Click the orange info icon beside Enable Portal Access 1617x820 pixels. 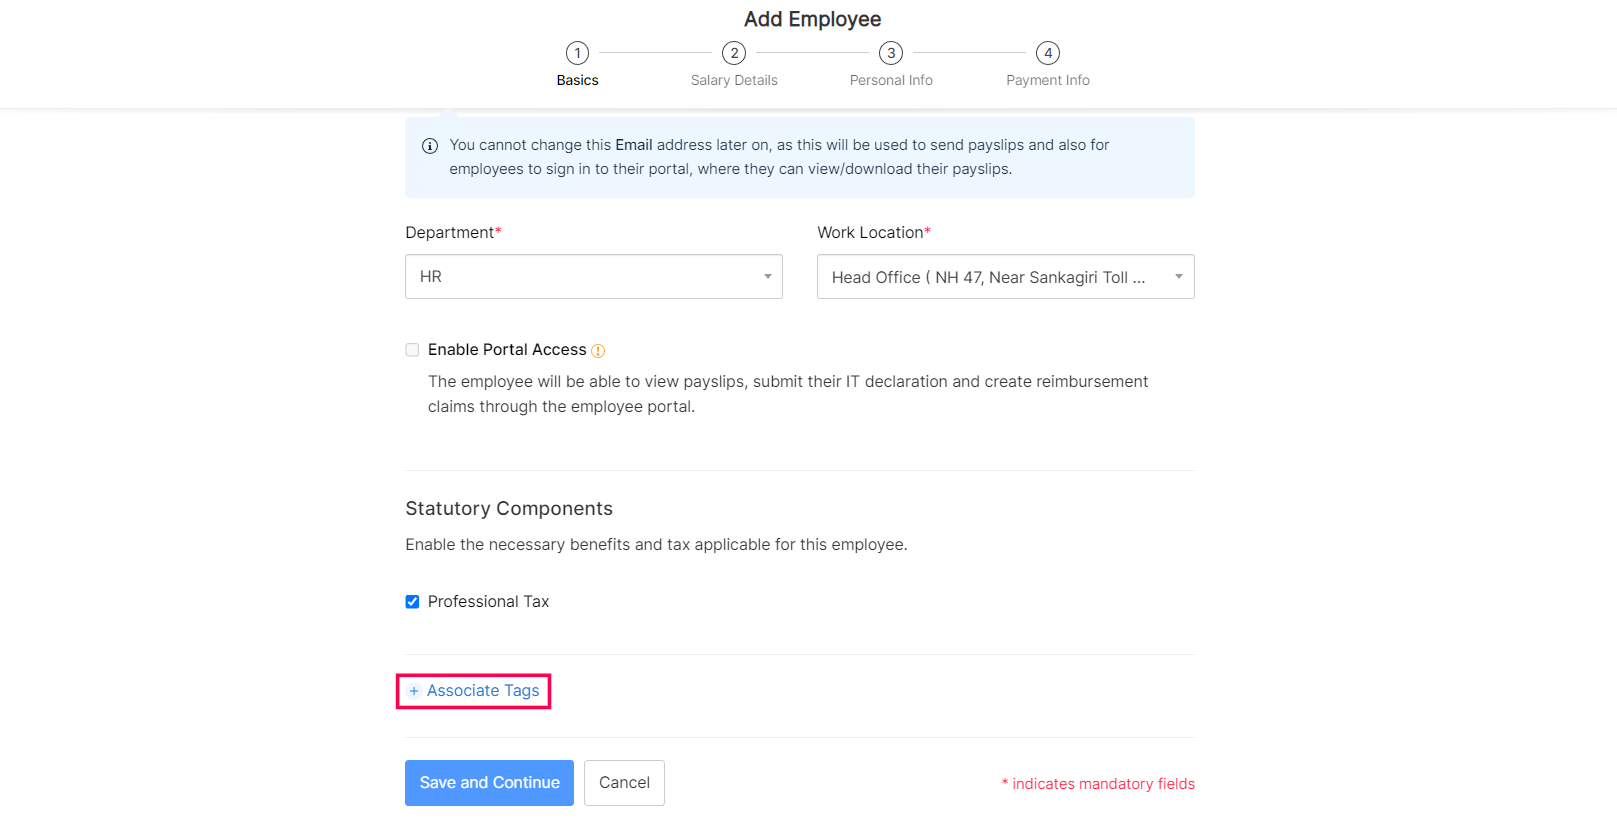pyautogui.click(x=598, y=351)
